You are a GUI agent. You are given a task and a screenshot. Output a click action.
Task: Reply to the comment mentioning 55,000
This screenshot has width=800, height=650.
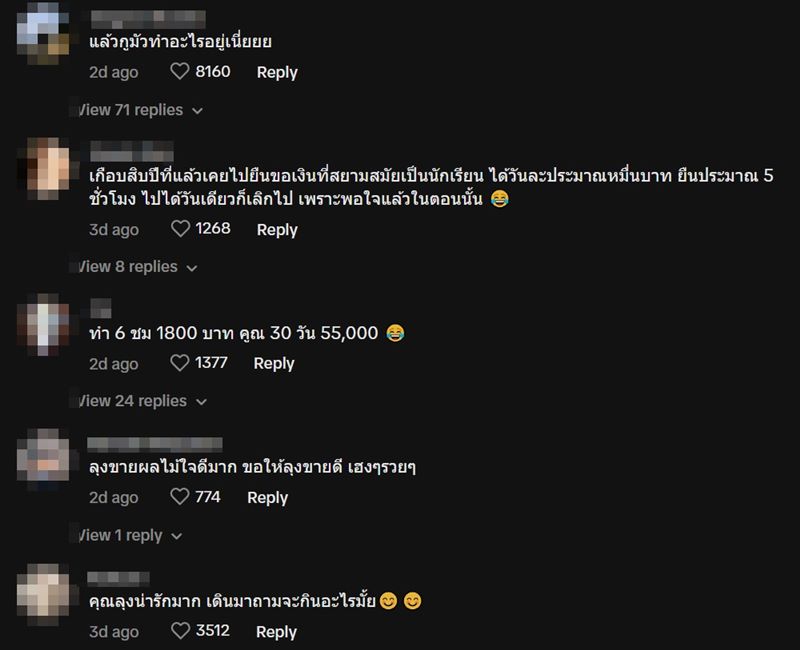coord(274,363)
